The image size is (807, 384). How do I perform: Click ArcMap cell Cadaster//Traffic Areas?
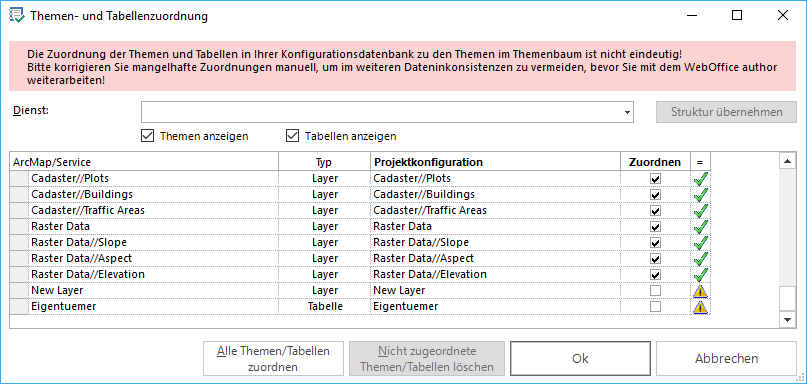(153, 211)
